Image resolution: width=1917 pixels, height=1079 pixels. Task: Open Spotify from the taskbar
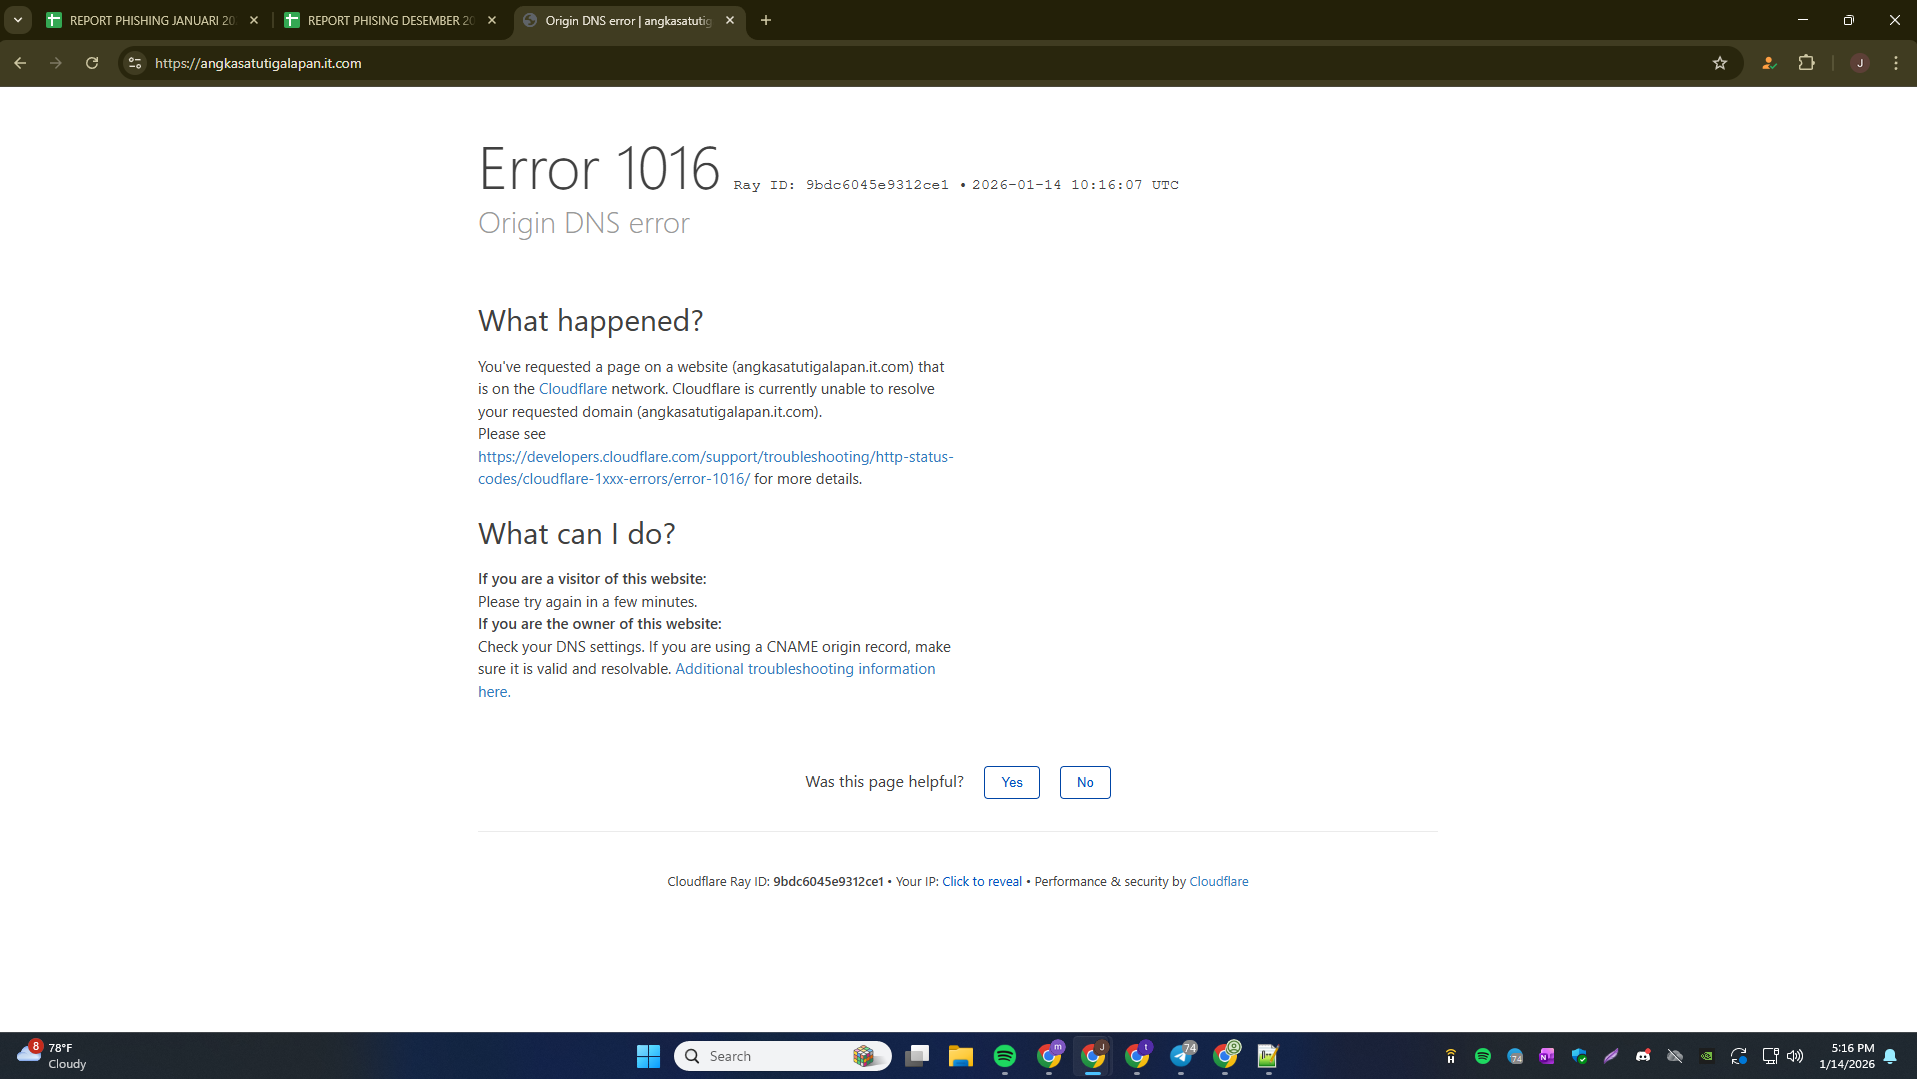(1005, 1056)
